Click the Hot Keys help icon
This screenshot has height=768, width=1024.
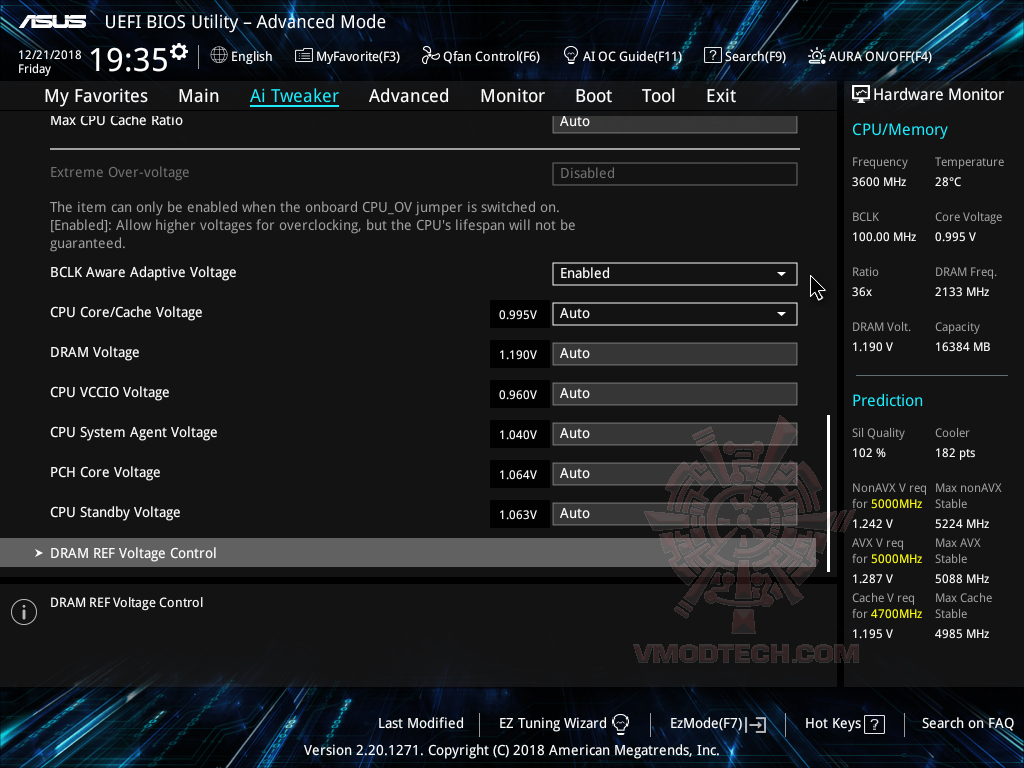(x=876, y=723)
